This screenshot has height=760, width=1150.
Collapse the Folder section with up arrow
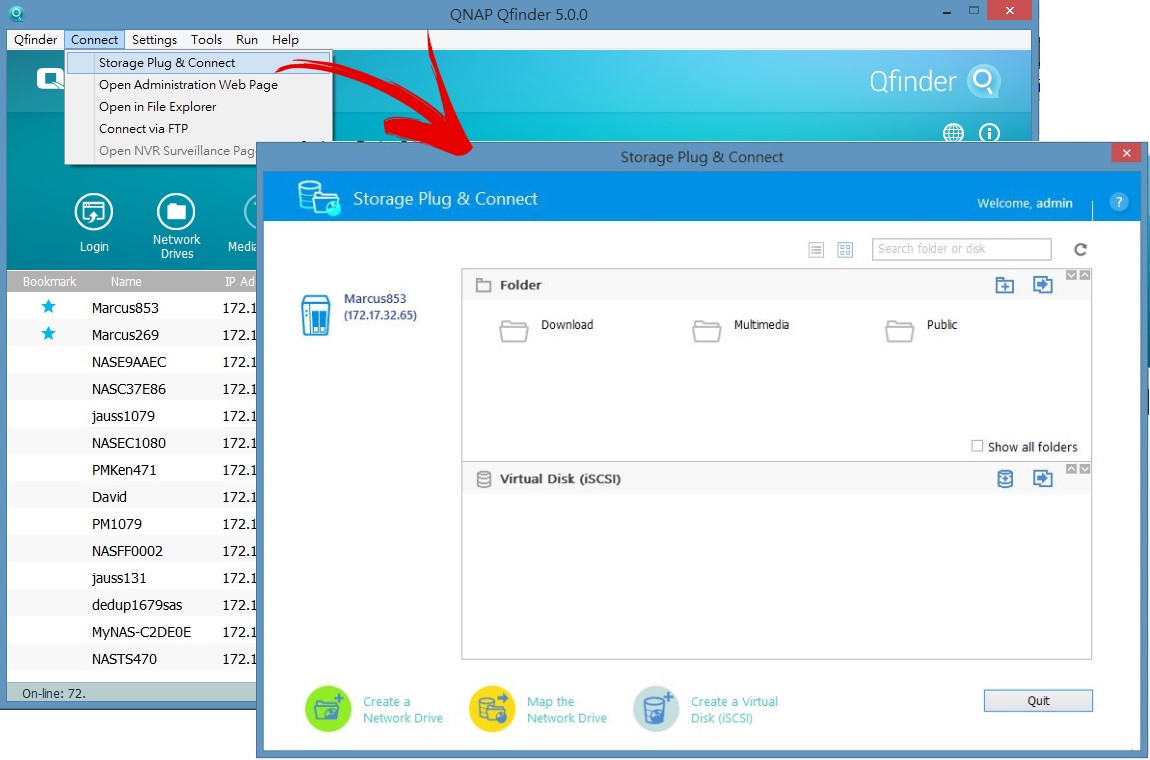(1085, 275)
